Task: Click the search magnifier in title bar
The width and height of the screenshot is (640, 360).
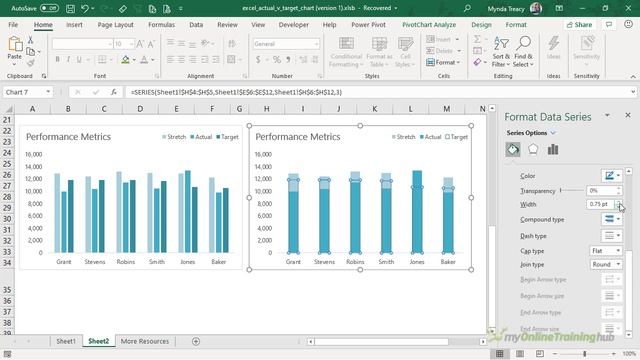Action: (x=467, y=8)
